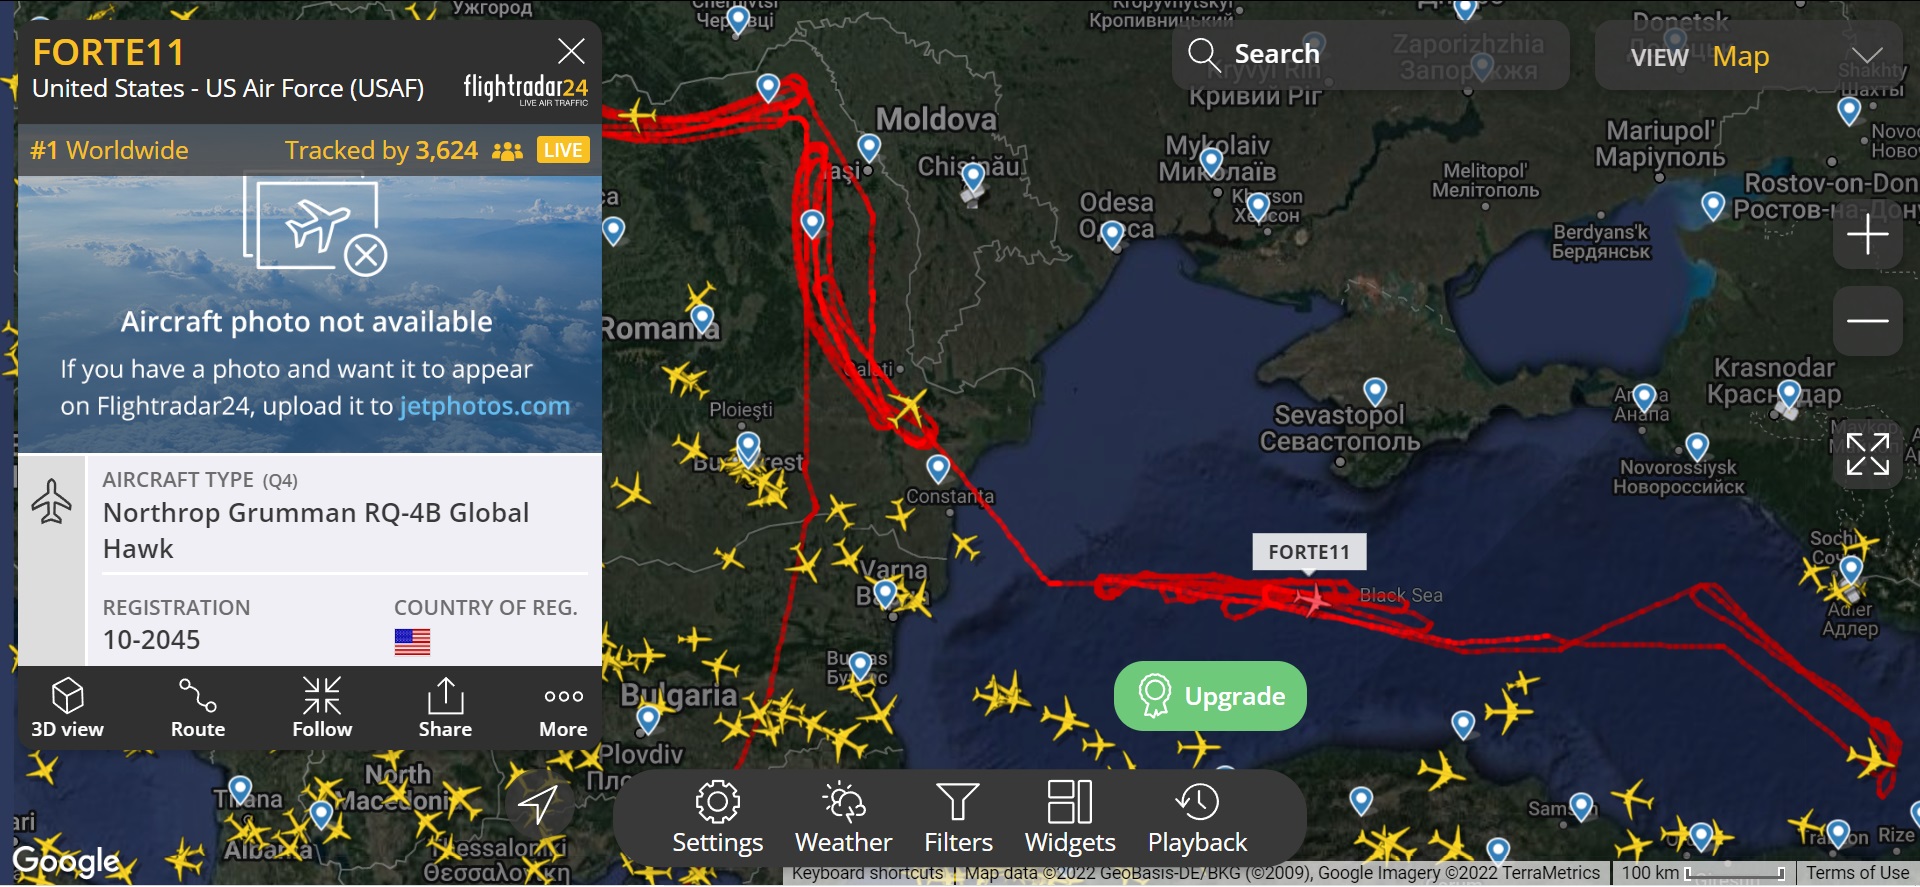Open the 3D view cube icon
Image resolution: width=1920 pixels, height=887 pixels.
coord(67,707)
